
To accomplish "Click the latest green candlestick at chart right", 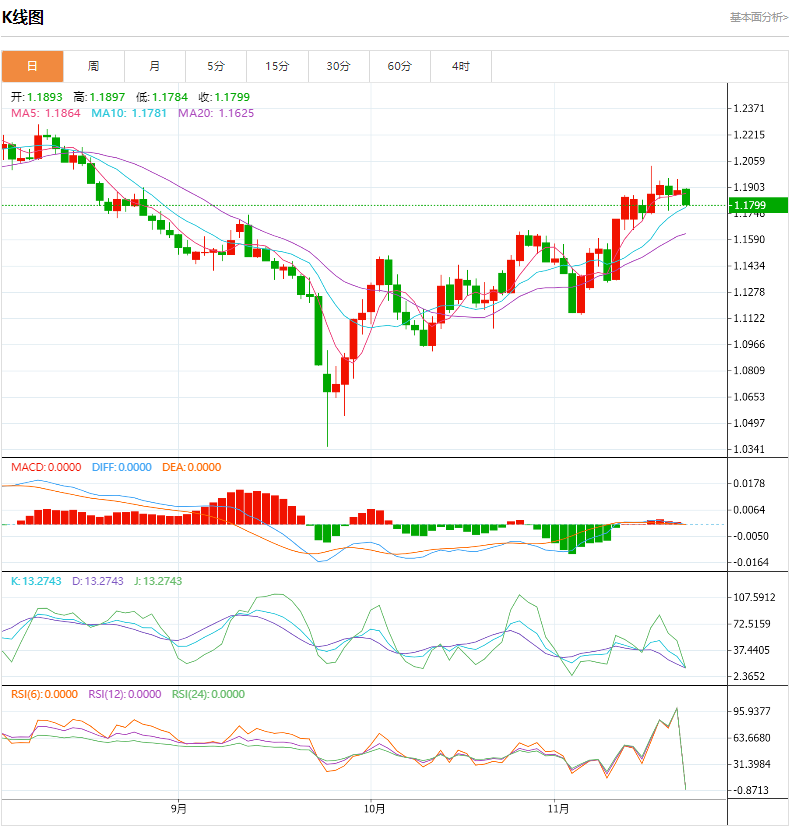I will coord(686,197).
